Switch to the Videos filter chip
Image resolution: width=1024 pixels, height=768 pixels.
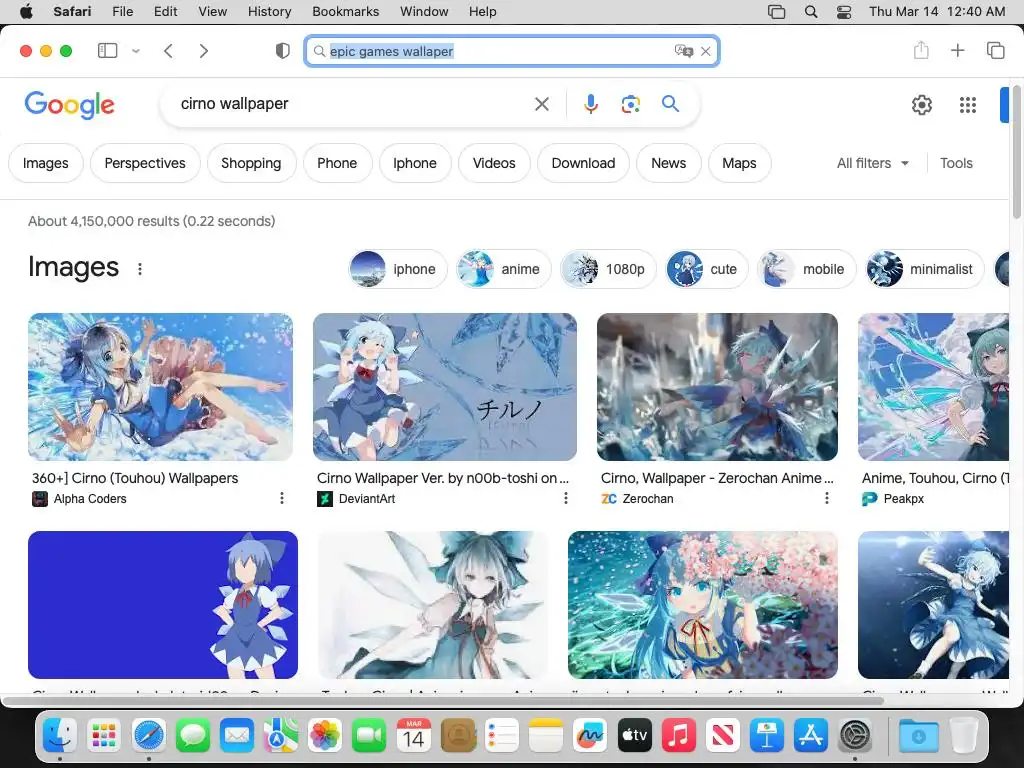(494, 163)
